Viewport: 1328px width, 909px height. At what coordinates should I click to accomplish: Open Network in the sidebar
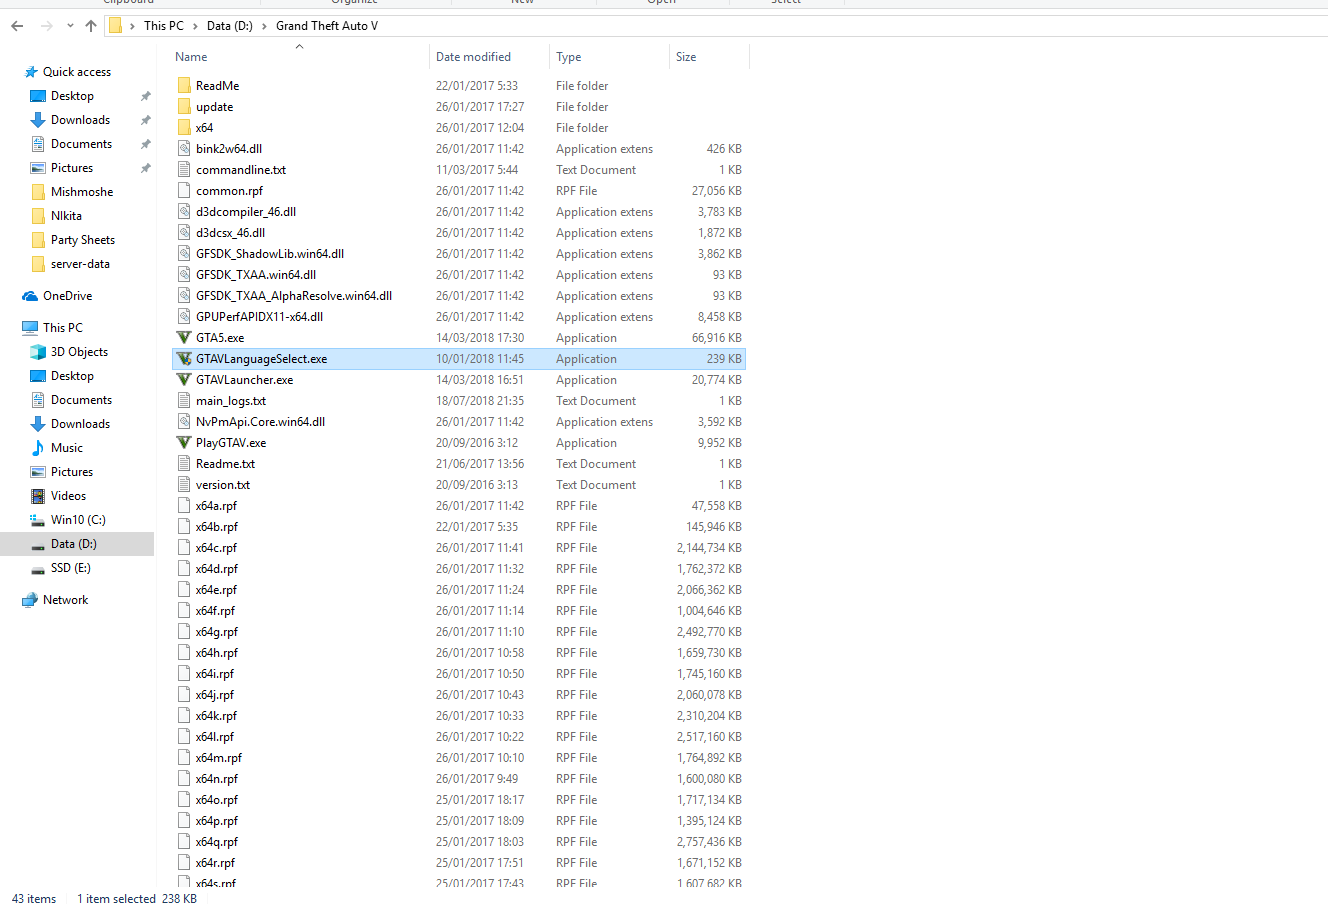click(65, 600)
